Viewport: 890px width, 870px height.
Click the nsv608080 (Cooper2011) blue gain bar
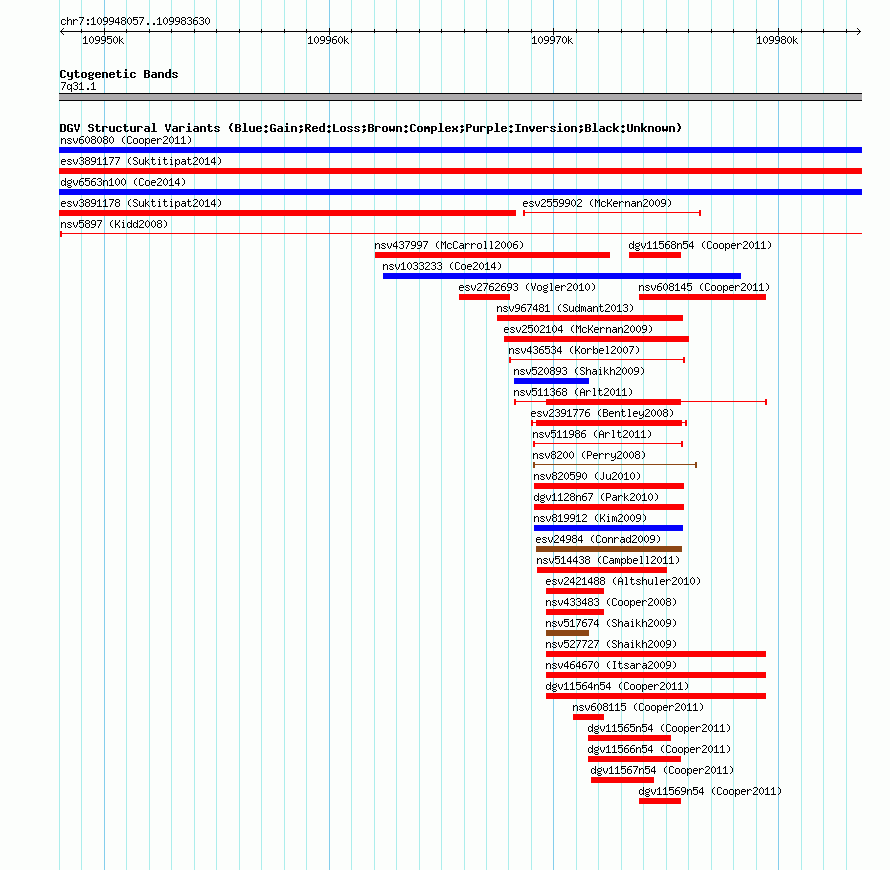point(460,150)
